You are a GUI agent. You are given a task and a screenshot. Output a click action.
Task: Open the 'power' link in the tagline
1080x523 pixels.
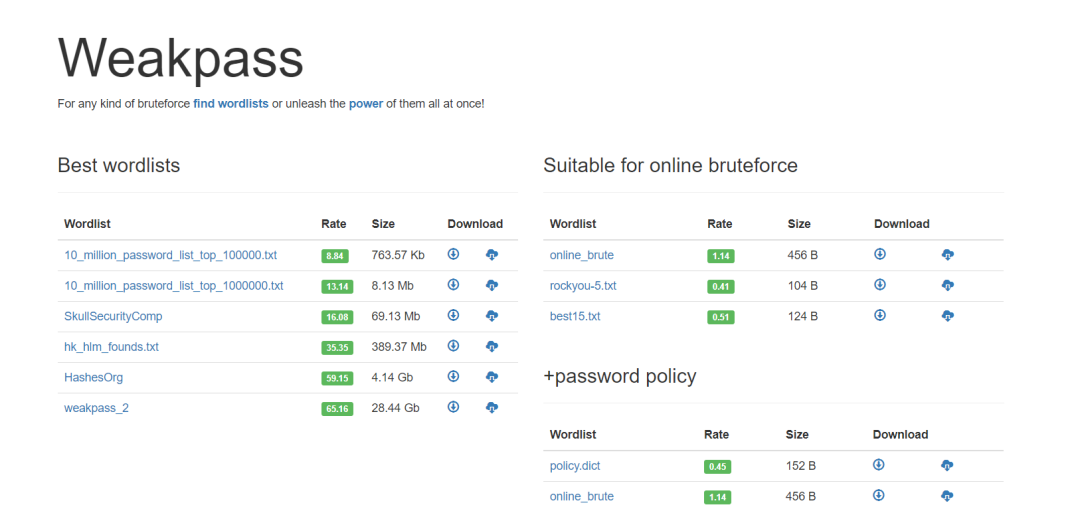366,104
